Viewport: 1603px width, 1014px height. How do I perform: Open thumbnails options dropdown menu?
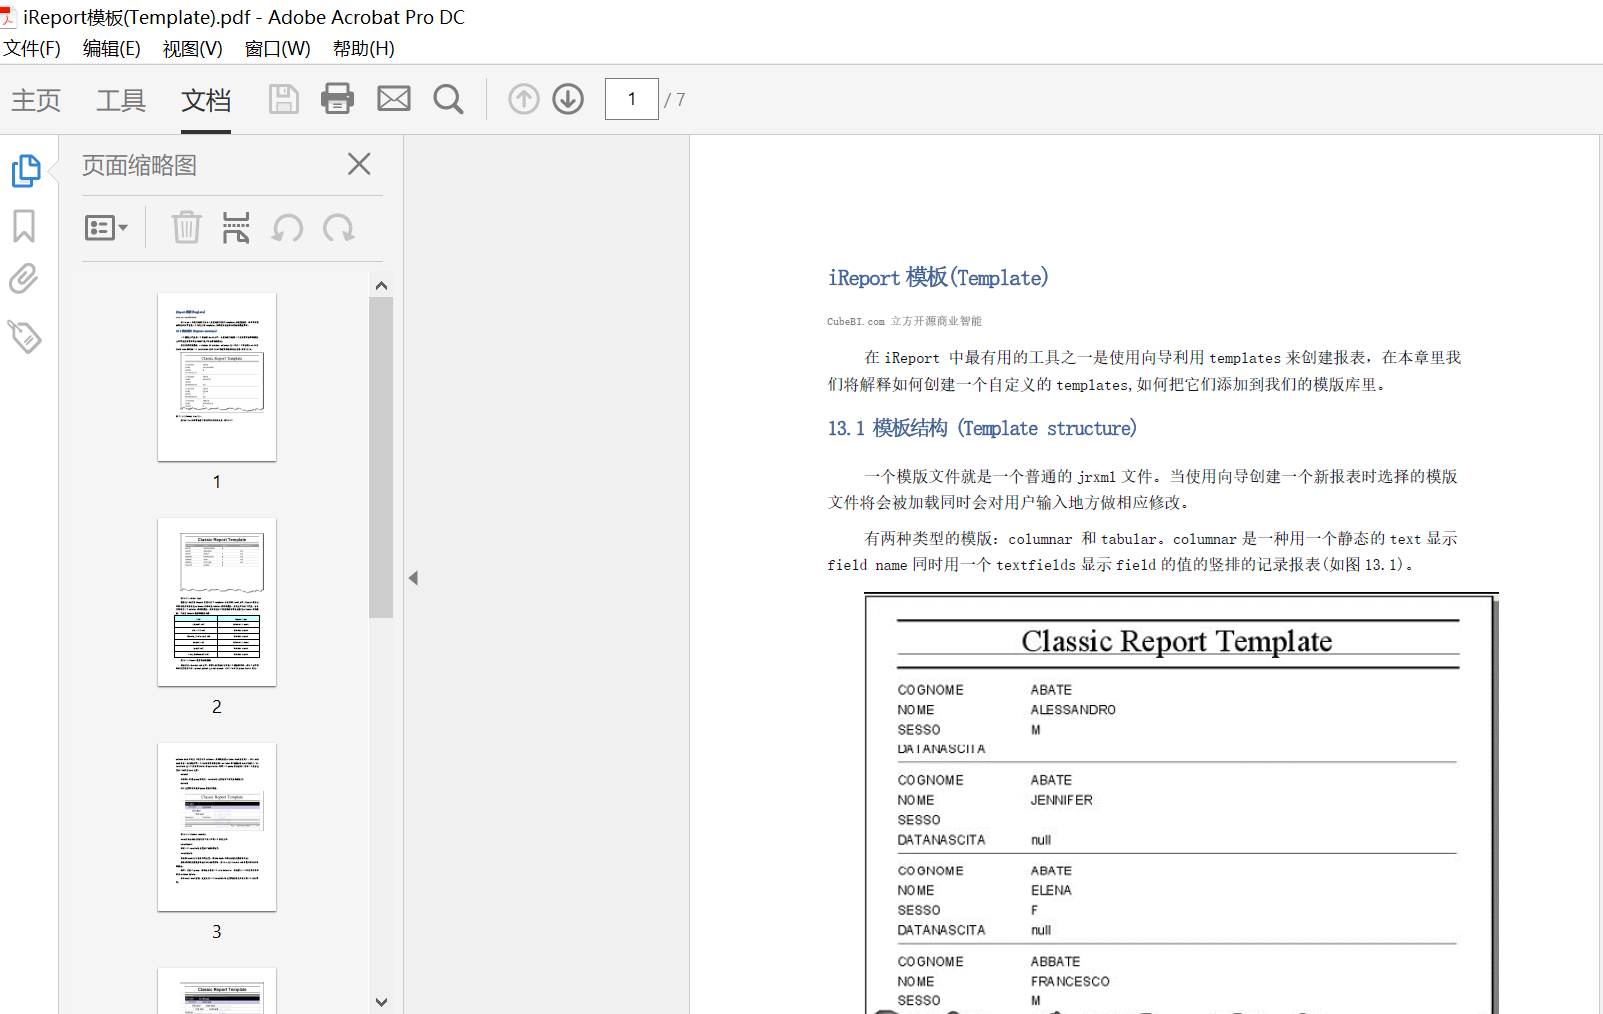106,228
